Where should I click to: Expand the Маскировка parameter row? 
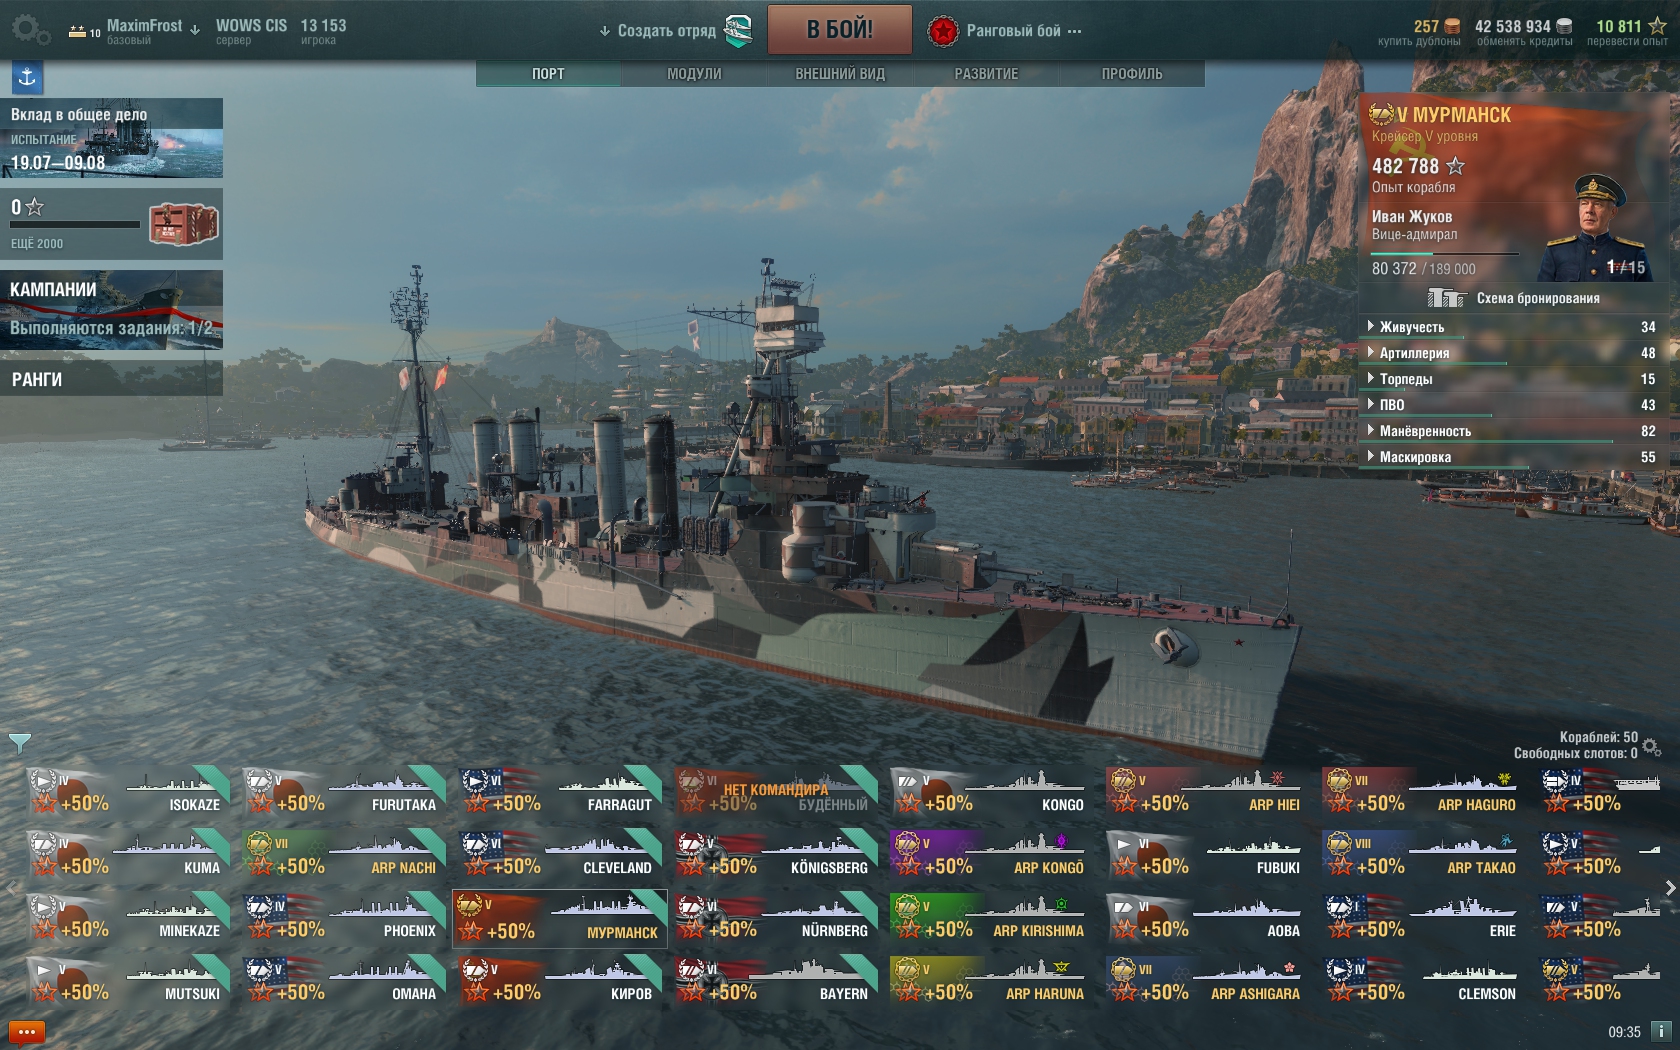click(x=1512, y=457)
